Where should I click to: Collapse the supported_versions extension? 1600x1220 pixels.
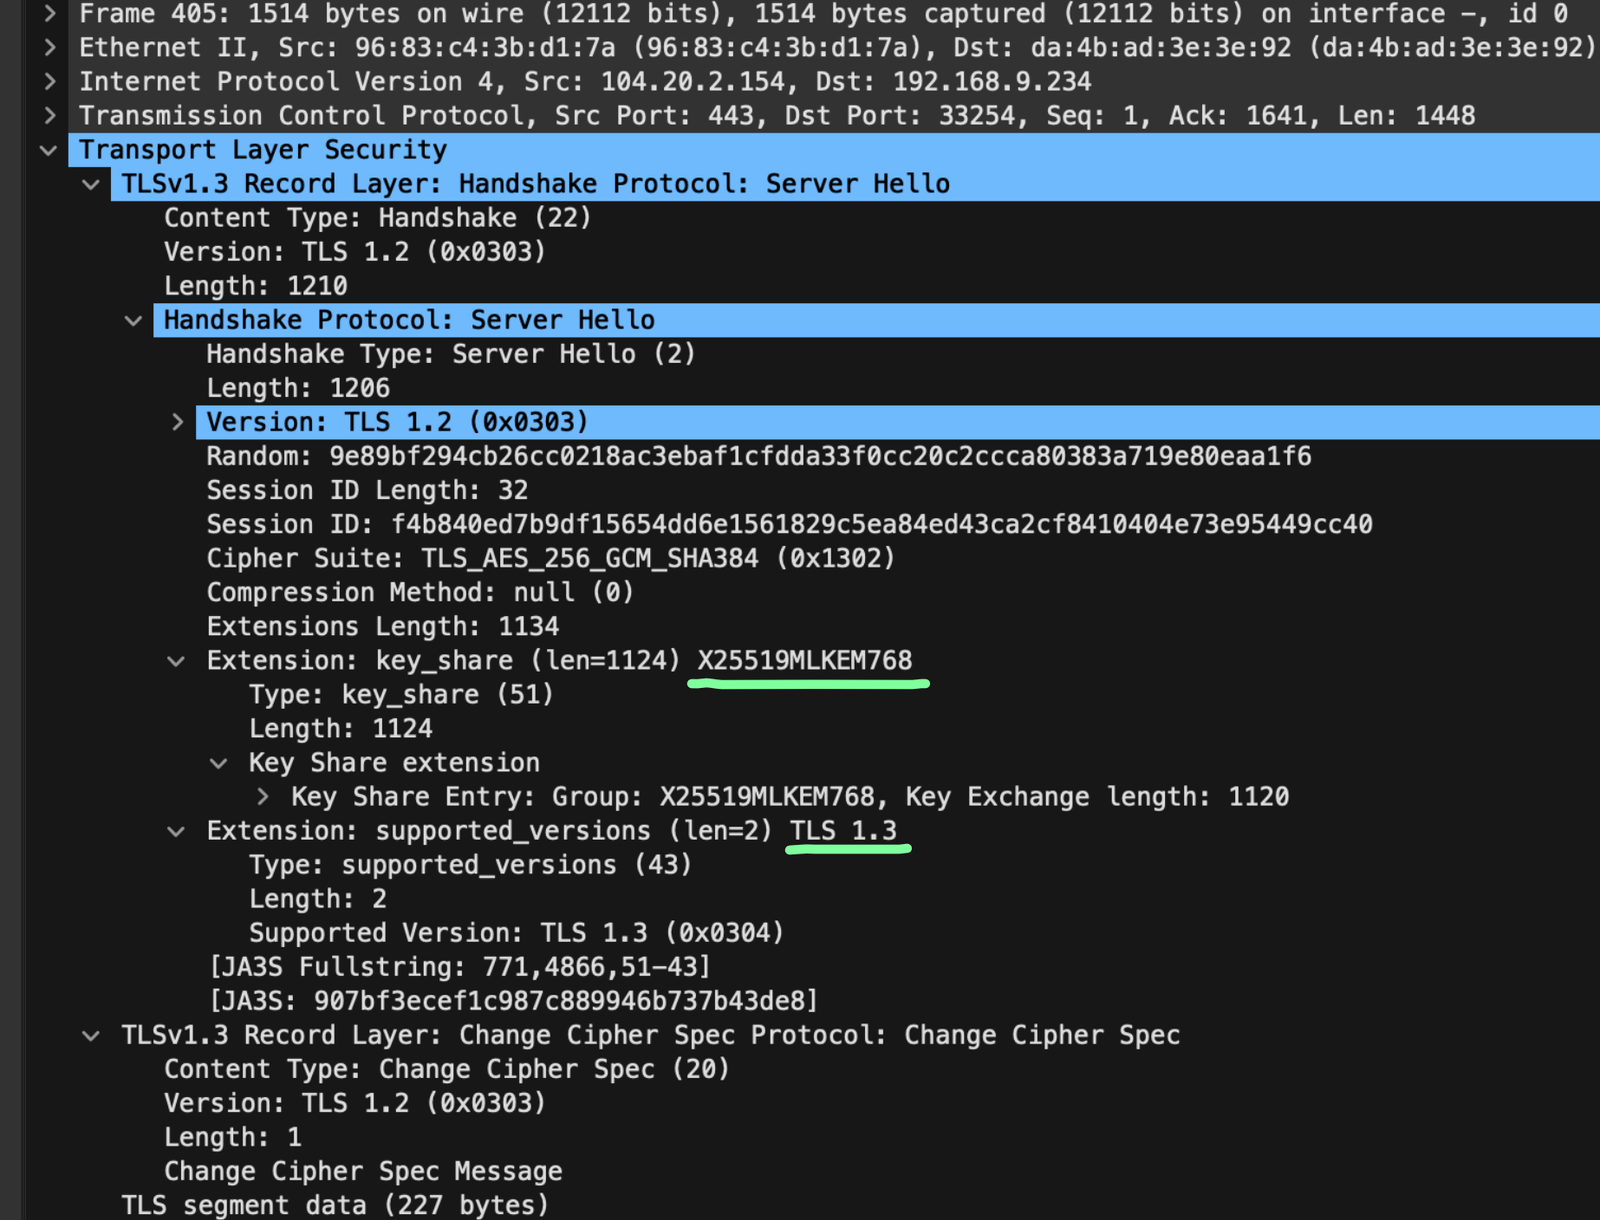click(176, 830)
